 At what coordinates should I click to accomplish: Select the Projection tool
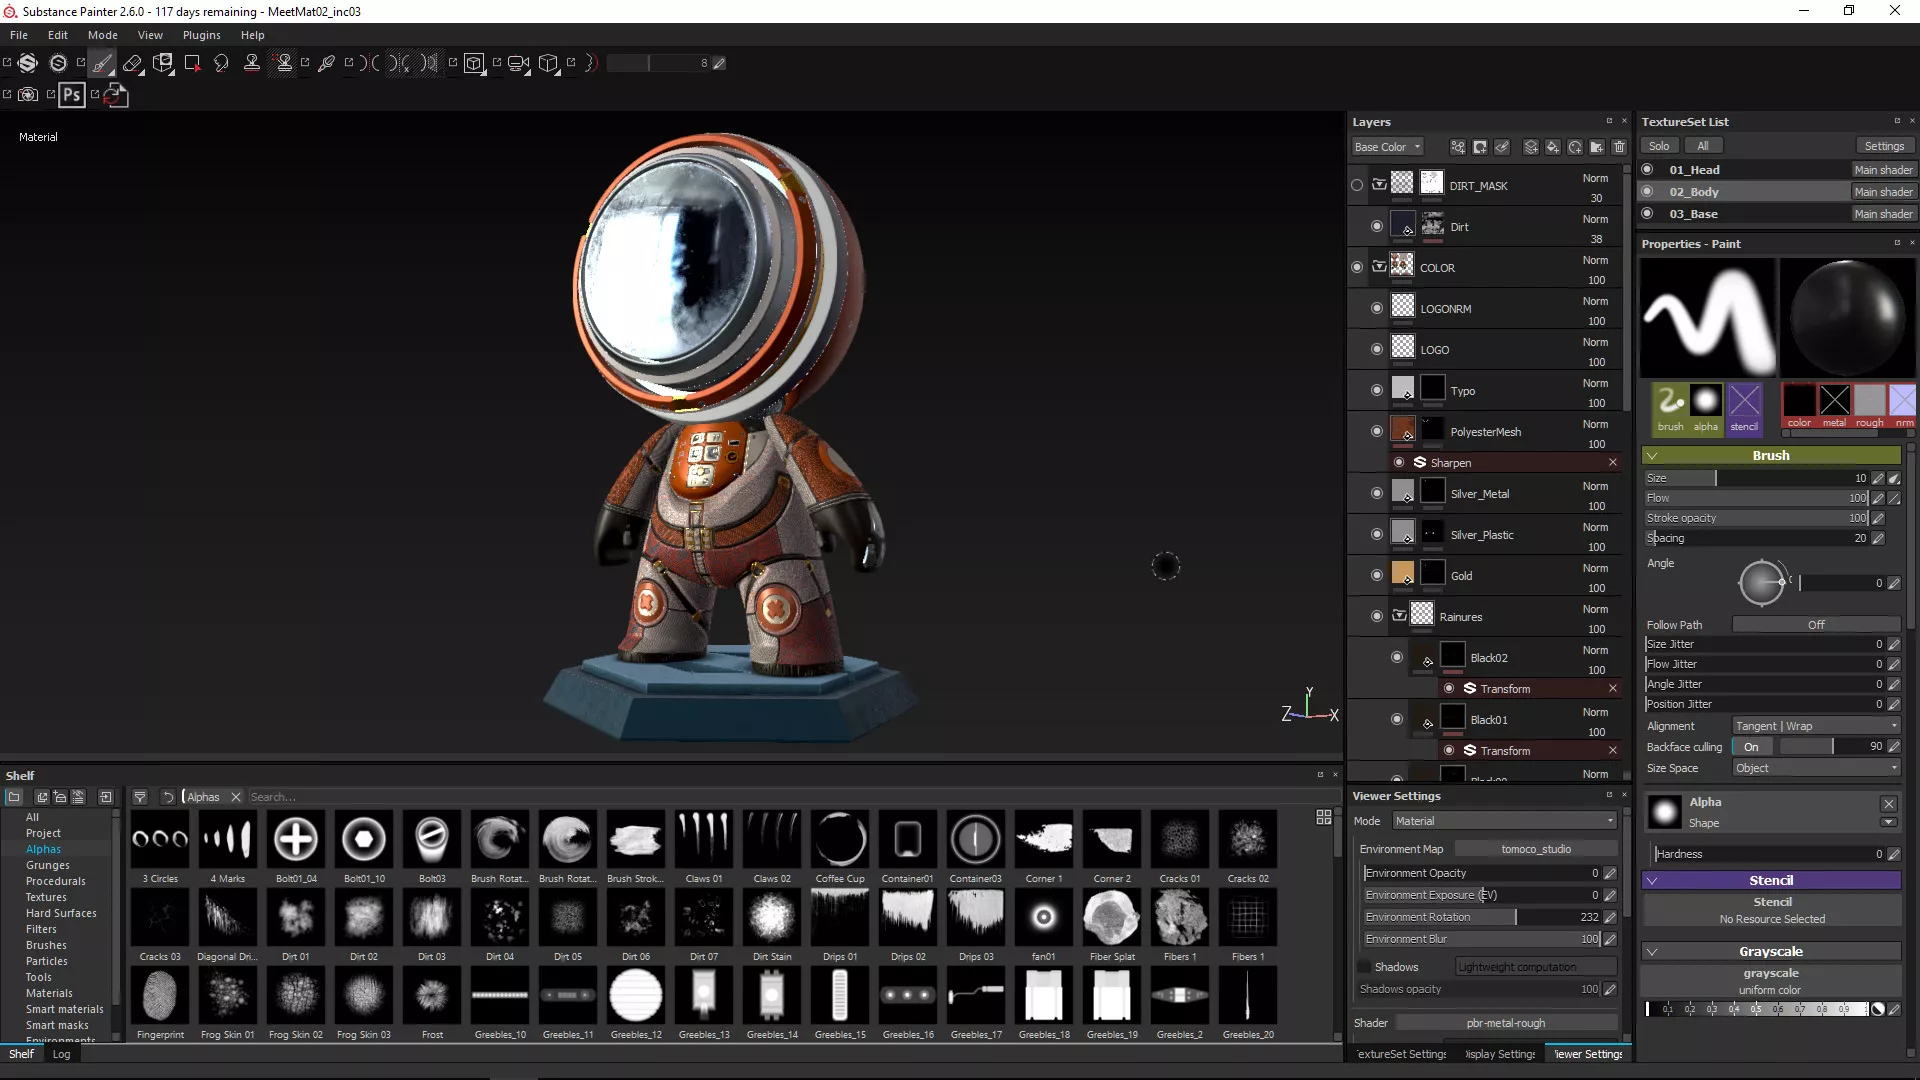(x=162, y=63)
